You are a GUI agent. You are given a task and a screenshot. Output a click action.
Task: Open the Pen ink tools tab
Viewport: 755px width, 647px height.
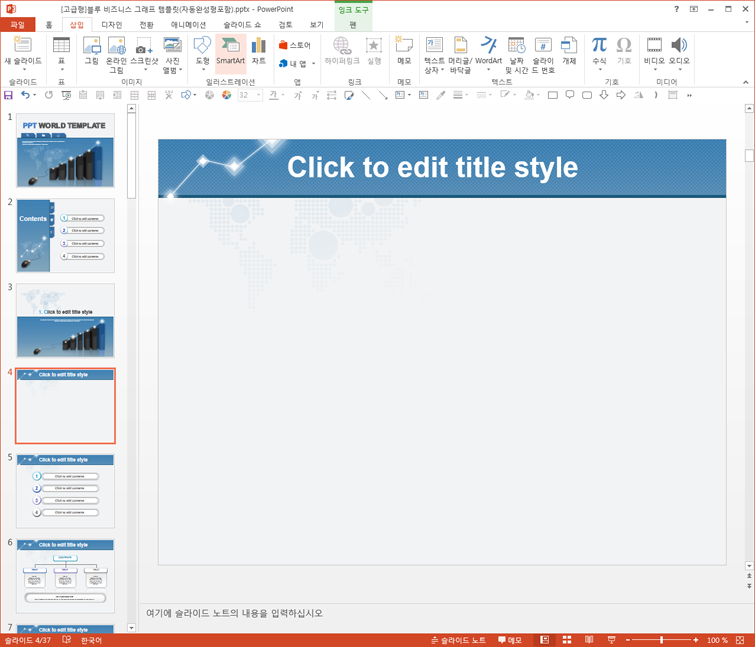(353, 25)
